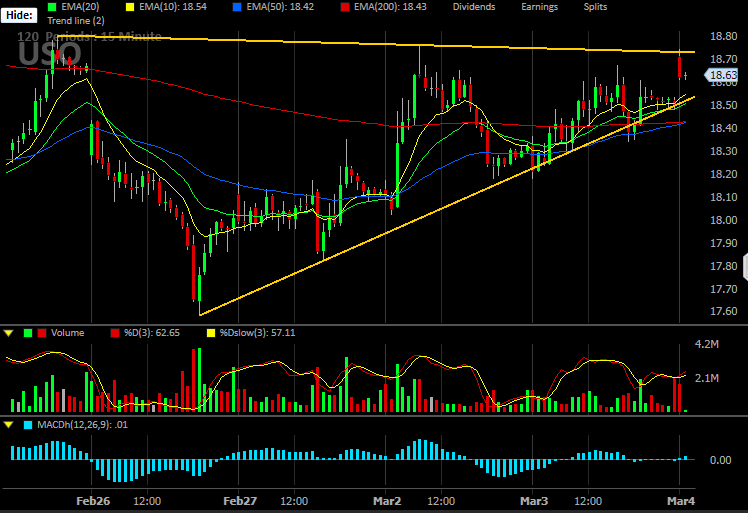Hide the Earnings overlay
The height and width of the screenshot is (513, 748).
539,7
